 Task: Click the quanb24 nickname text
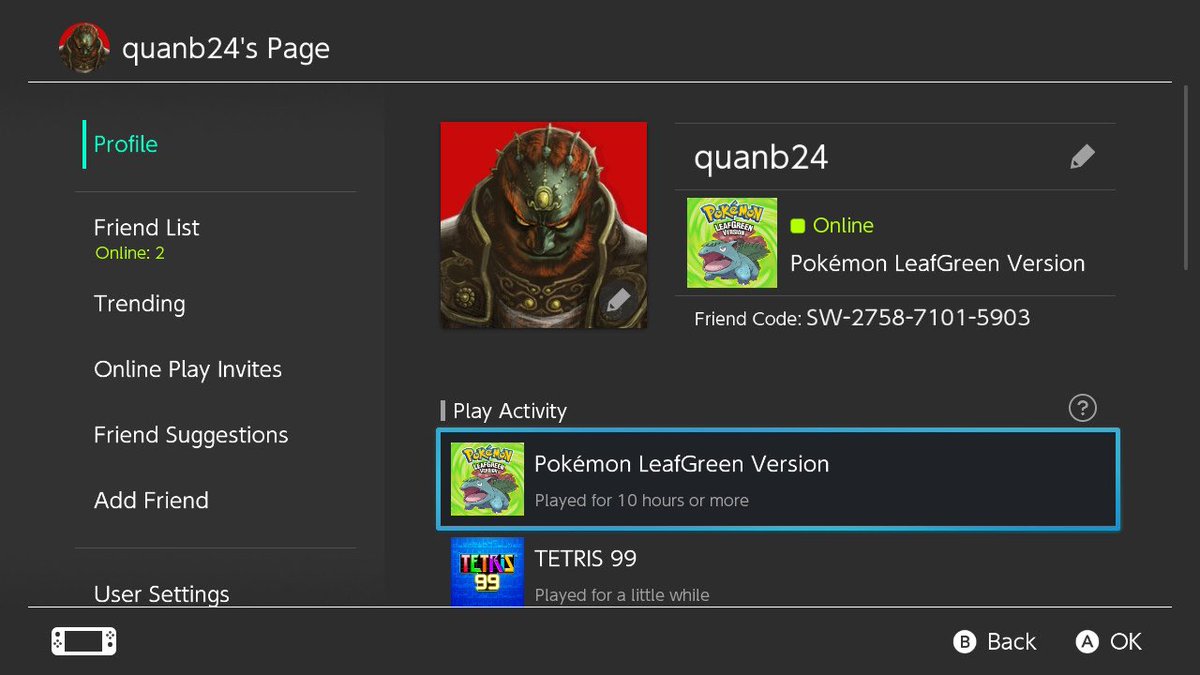[x=761, y=158]
